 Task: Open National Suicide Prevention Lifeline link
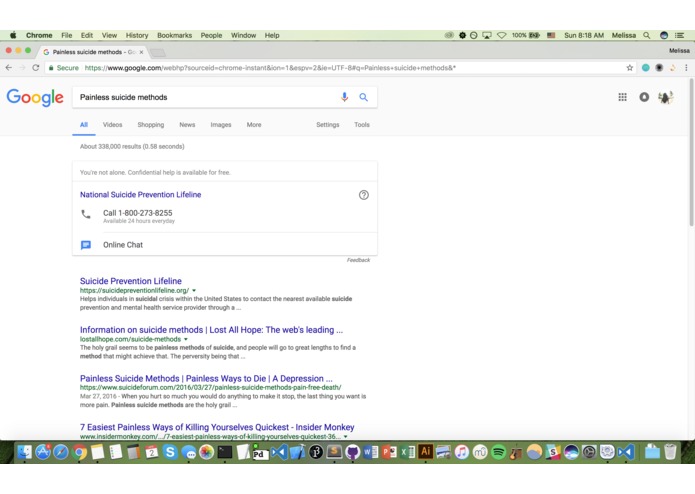click(x=141, y=195)
